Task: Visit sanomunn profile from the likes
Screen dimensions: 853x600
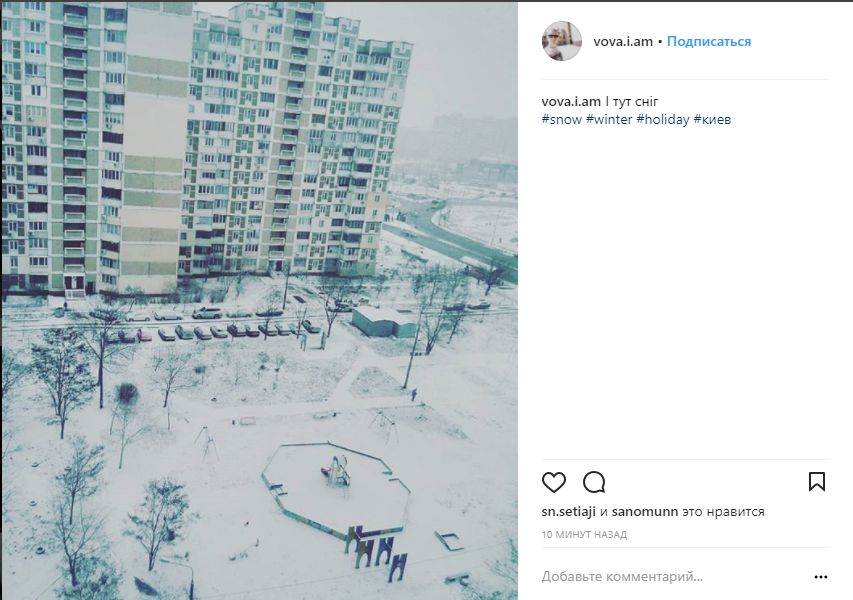Action: point(645,511)
